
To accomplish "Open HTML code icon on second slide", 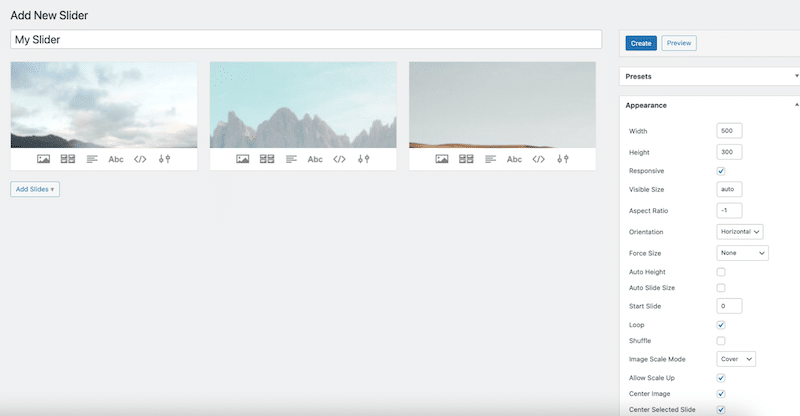I will pos(339,159).
